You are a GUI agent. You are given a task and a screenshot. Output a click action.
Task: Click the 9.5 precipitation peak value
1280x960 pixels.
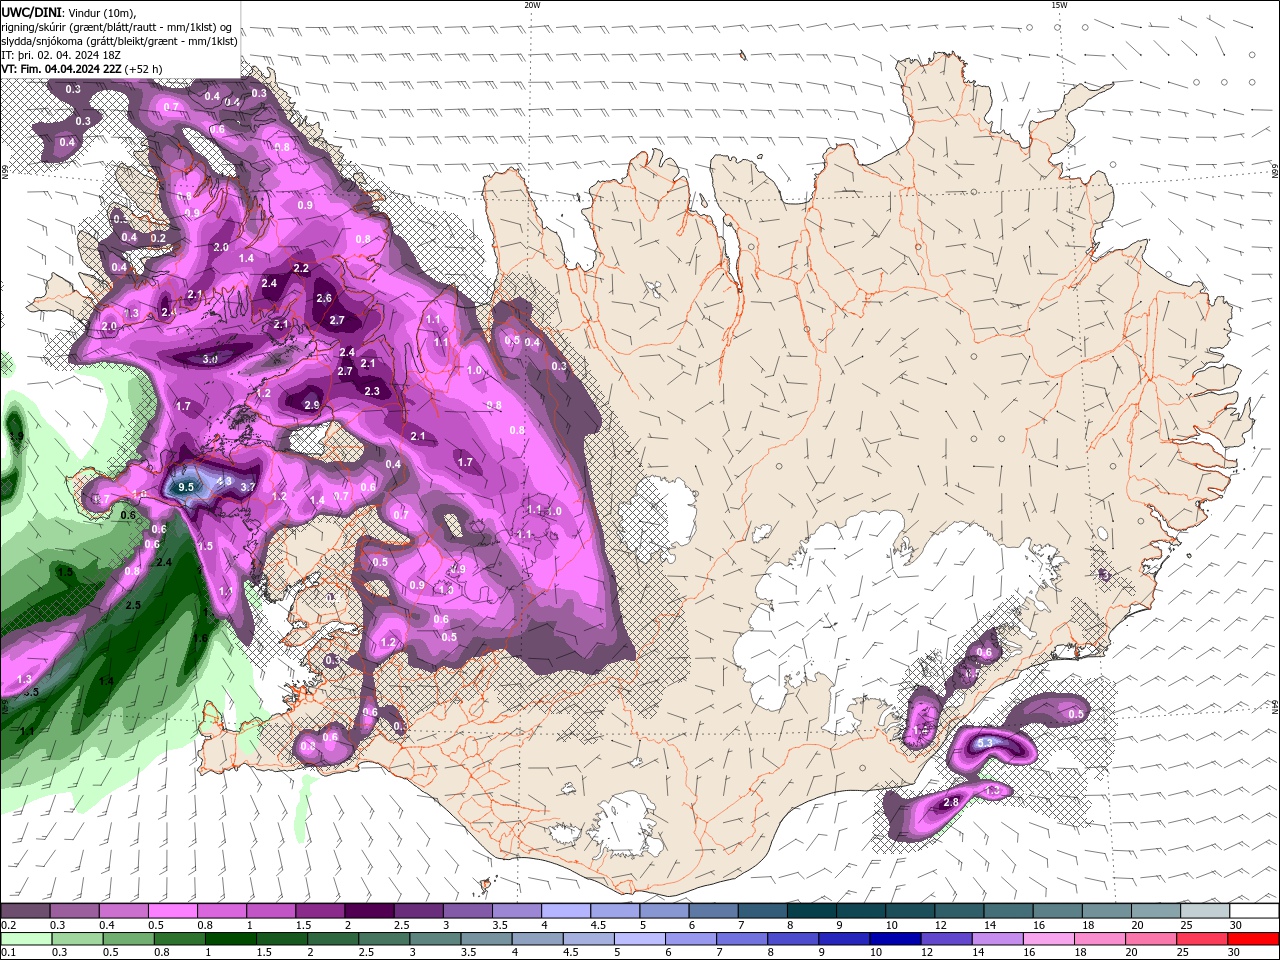[x=186, y=487]
